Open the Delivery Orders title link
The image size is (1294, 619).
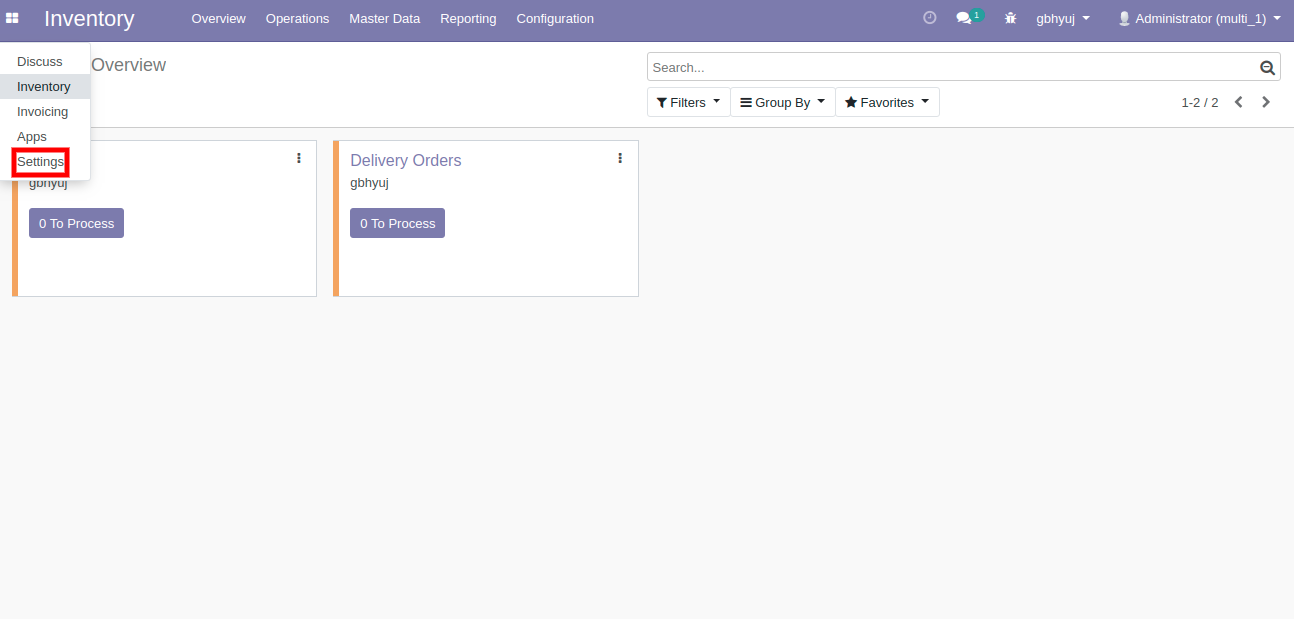[405, 160]
